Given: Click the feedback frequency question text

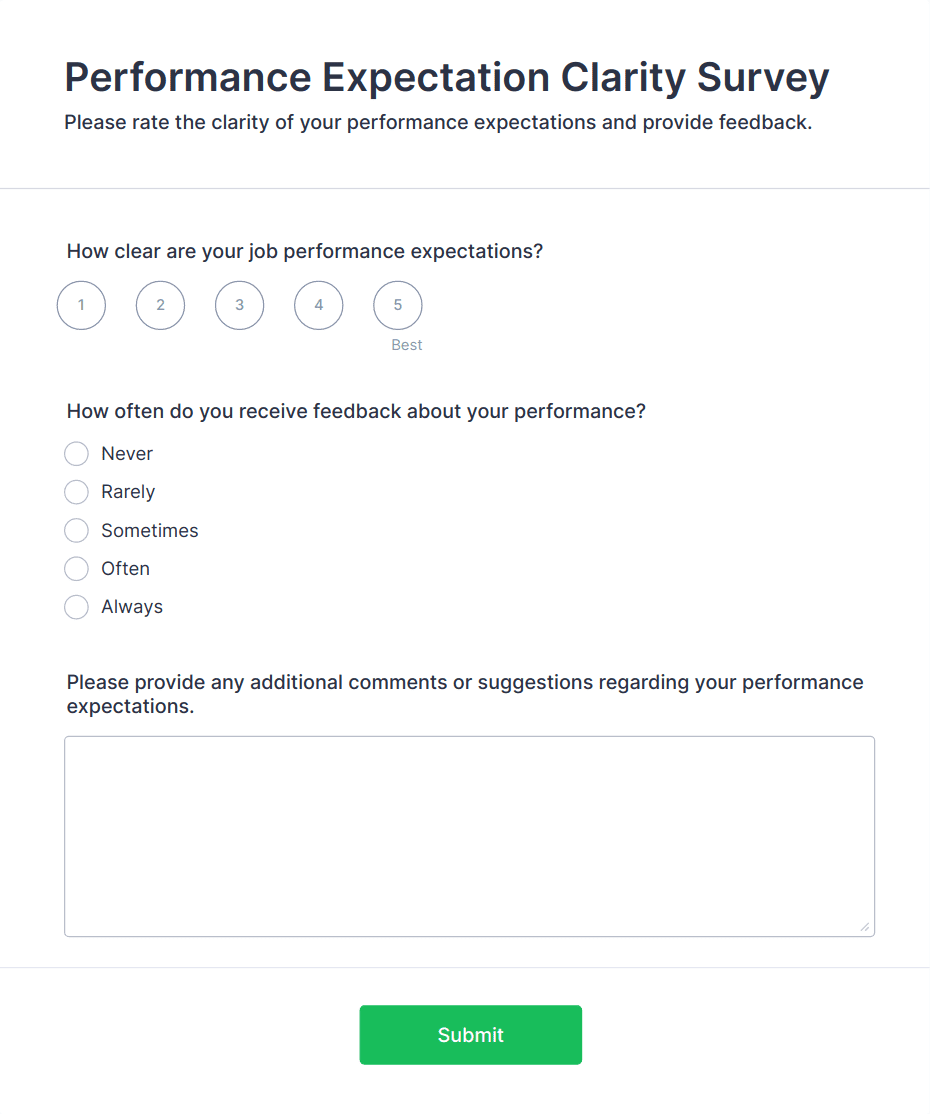Looking at the screenshot, I should point(356,411).
